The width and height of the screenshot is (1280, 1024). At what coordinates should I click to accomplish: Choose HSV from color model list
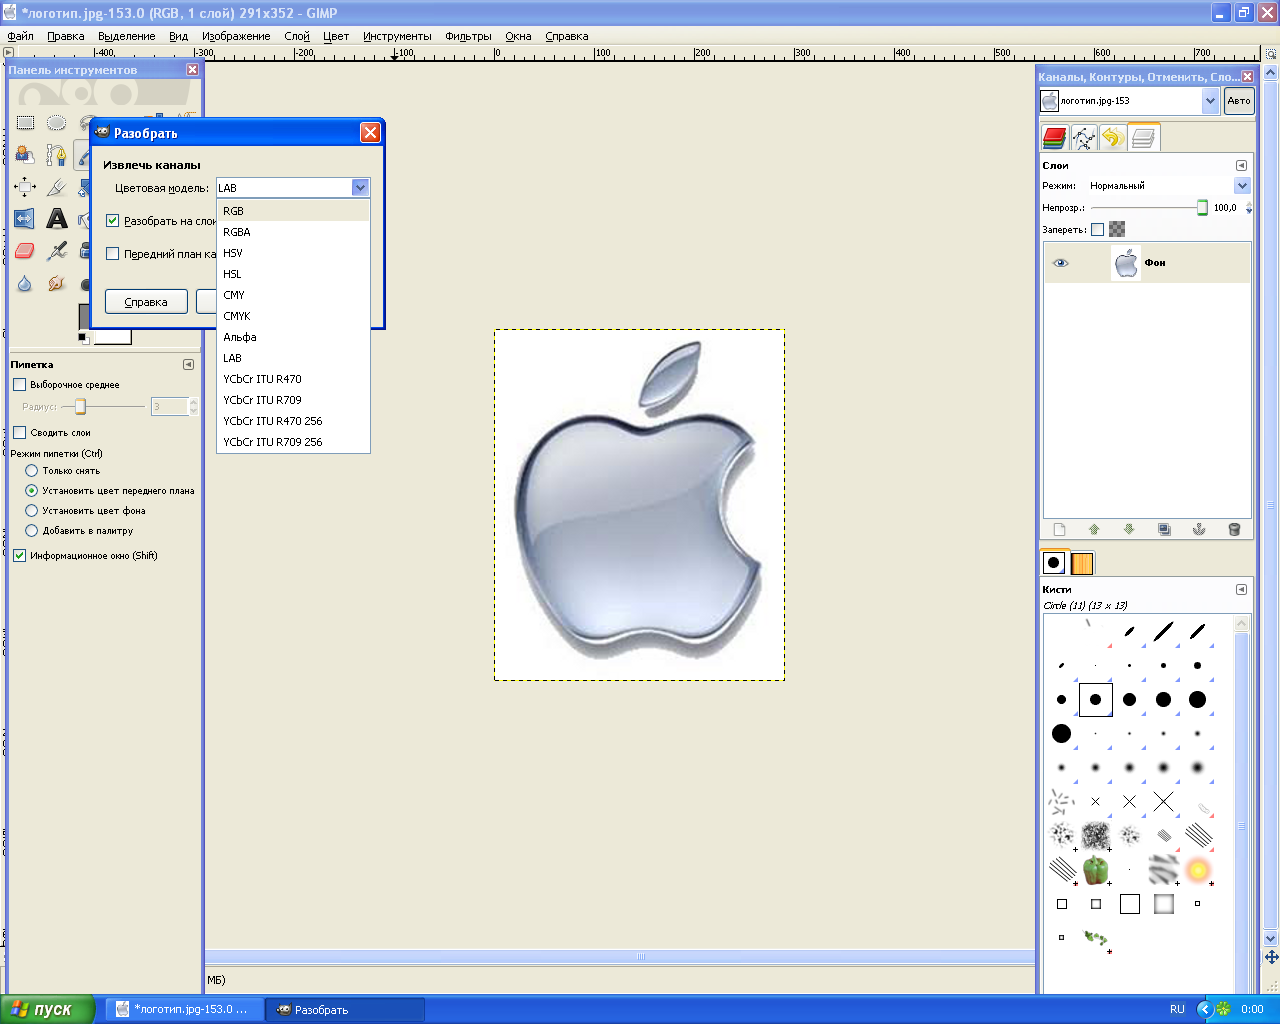293,253
